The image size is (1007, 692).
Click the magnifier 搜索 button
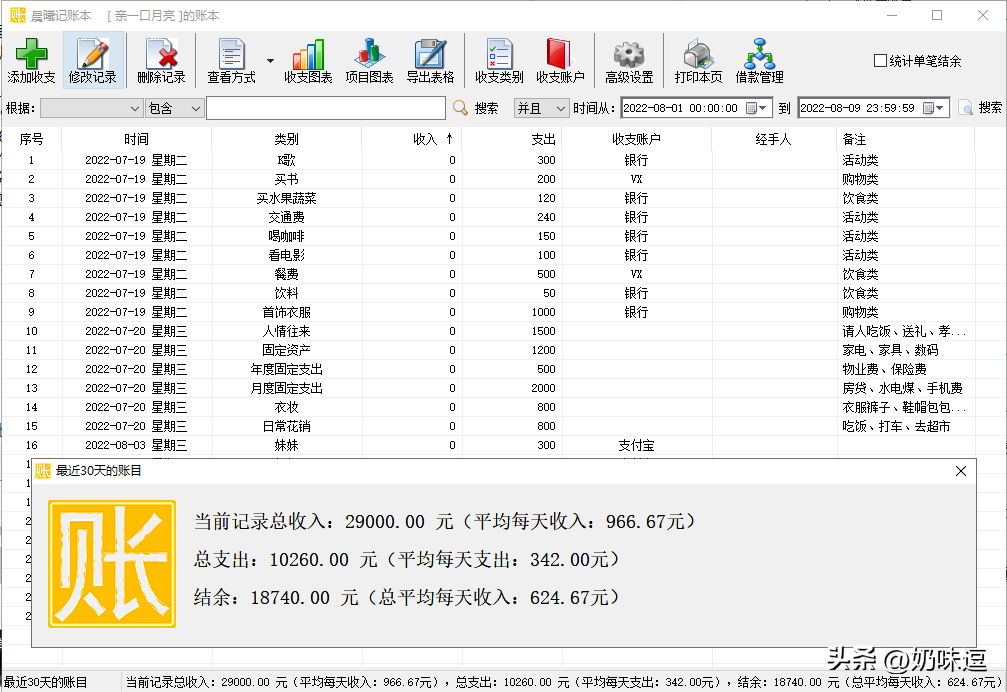(475, 108)
